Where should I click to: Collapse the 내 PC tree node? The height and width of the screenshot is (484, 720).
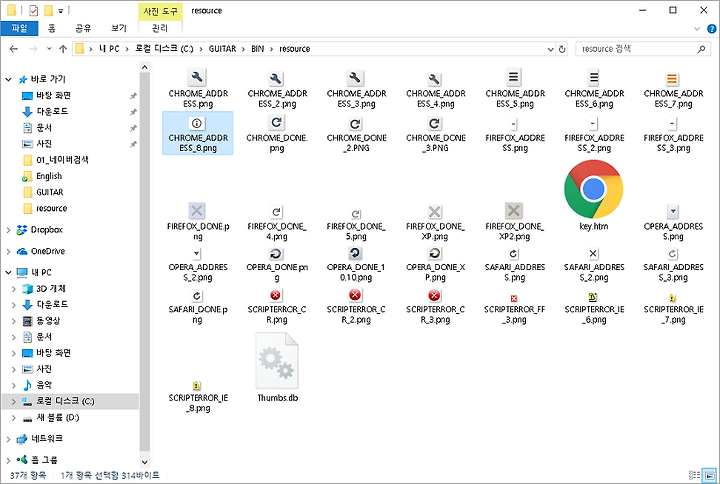coord(8,272)
